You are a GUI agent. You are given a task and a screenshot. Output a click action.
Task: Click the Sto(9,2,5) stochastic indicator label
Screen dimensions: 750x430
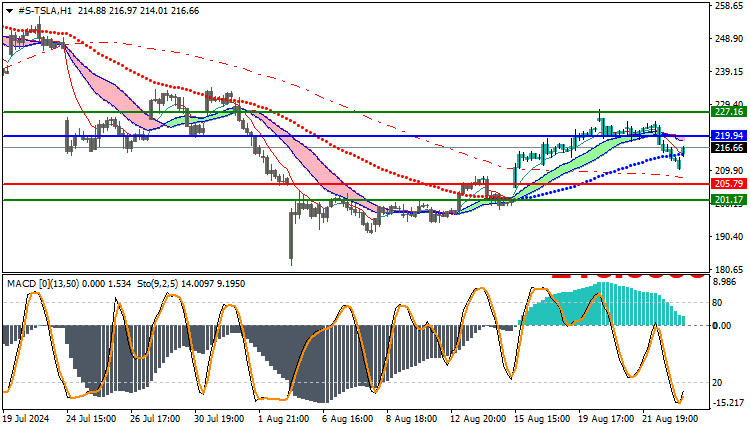[157, 284]
